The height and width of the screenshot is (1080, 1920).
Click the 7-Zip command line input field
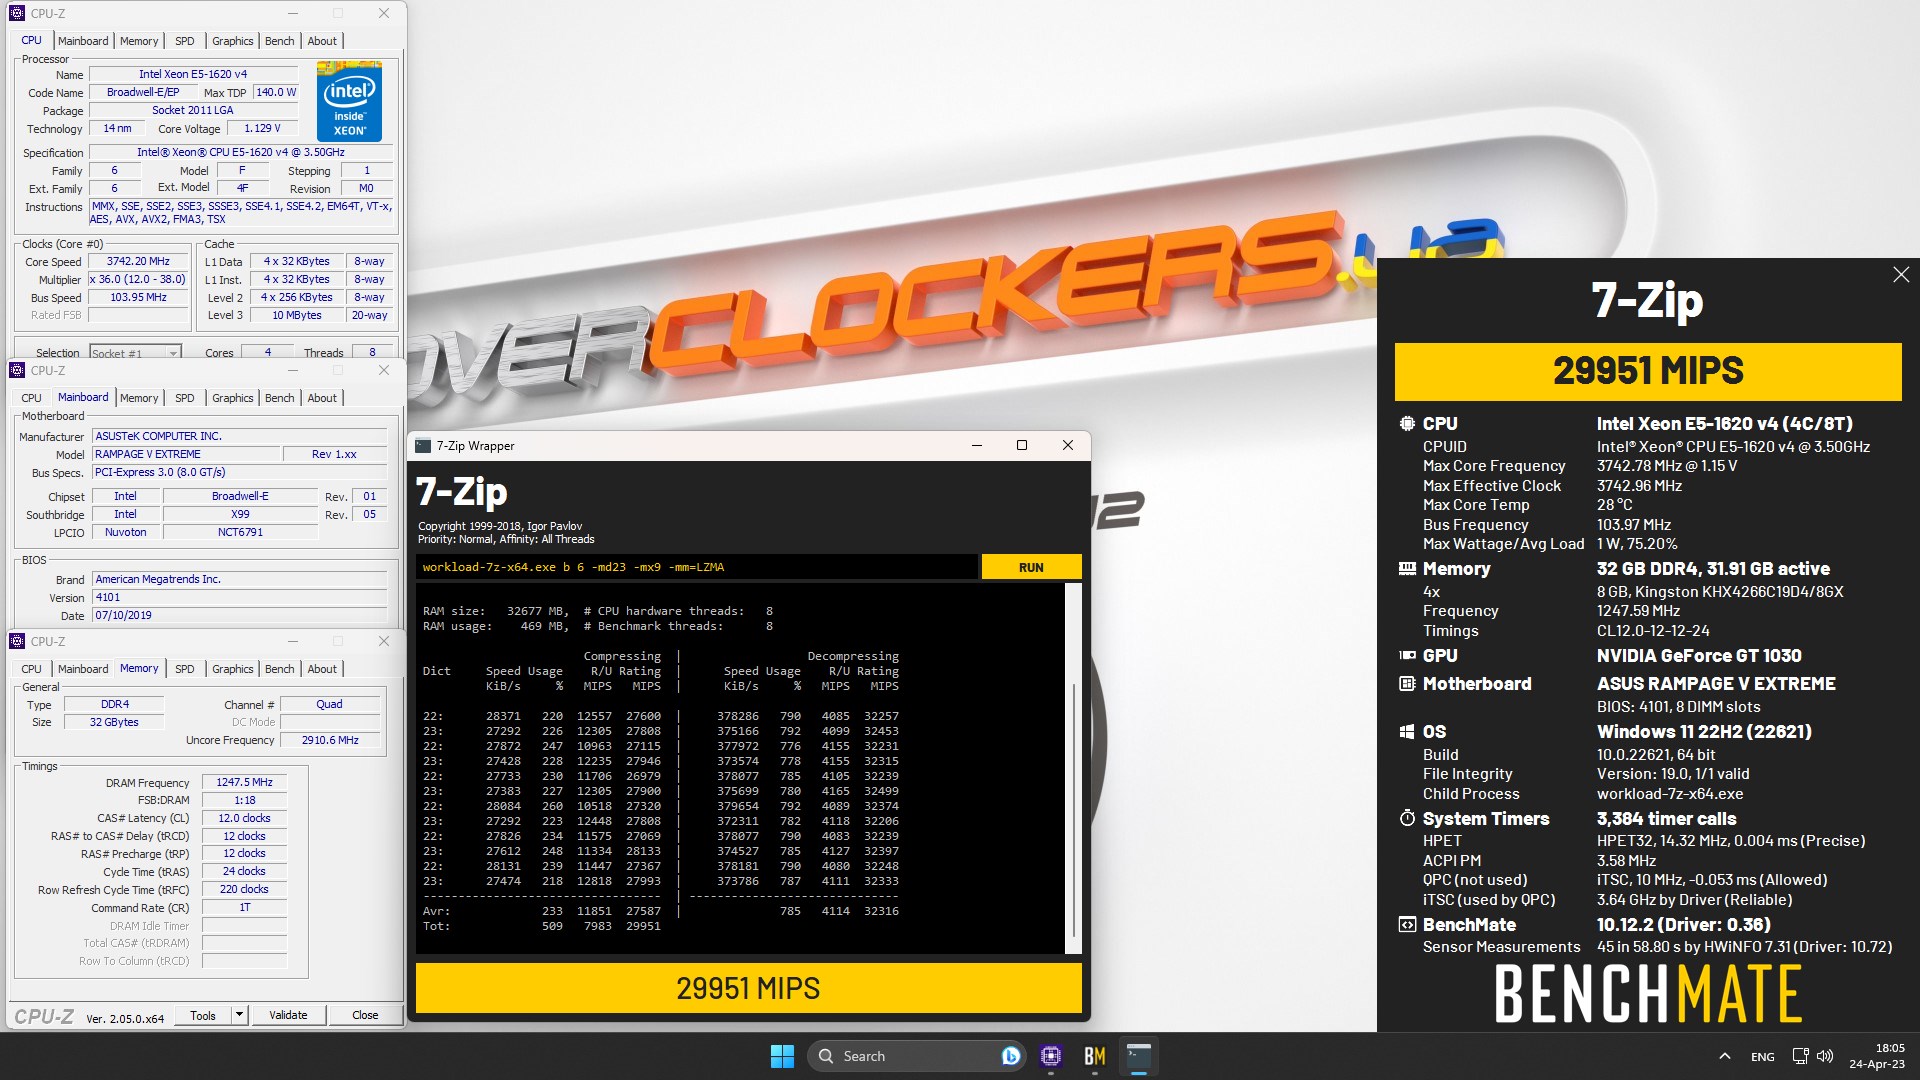point(696,567)
